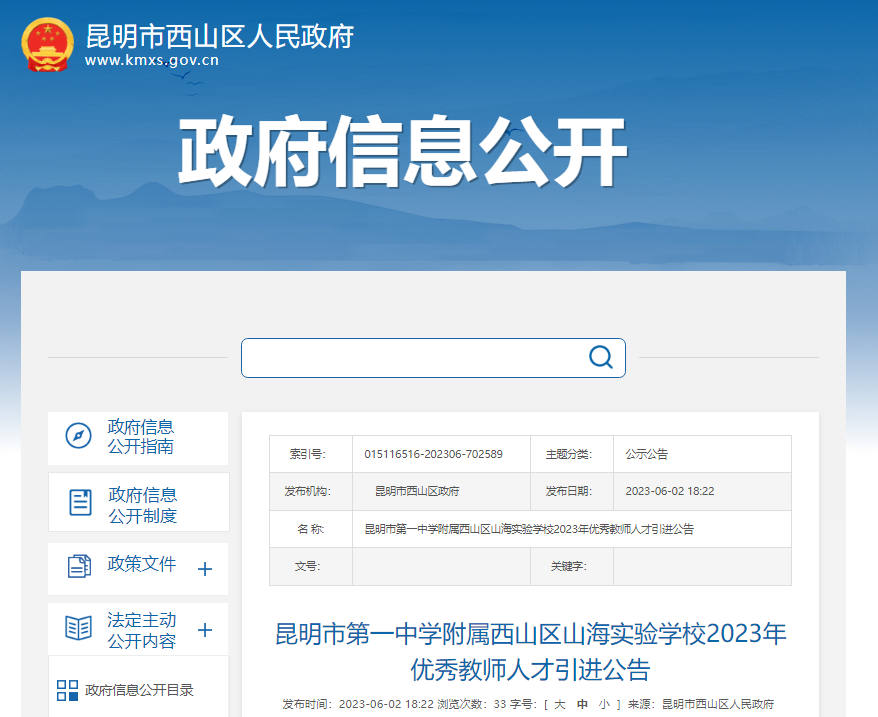The height and width of the screenshot is (717, 878).
Task: Click 昆明市西山区人民政府 header title
Action: coord(220,36)
